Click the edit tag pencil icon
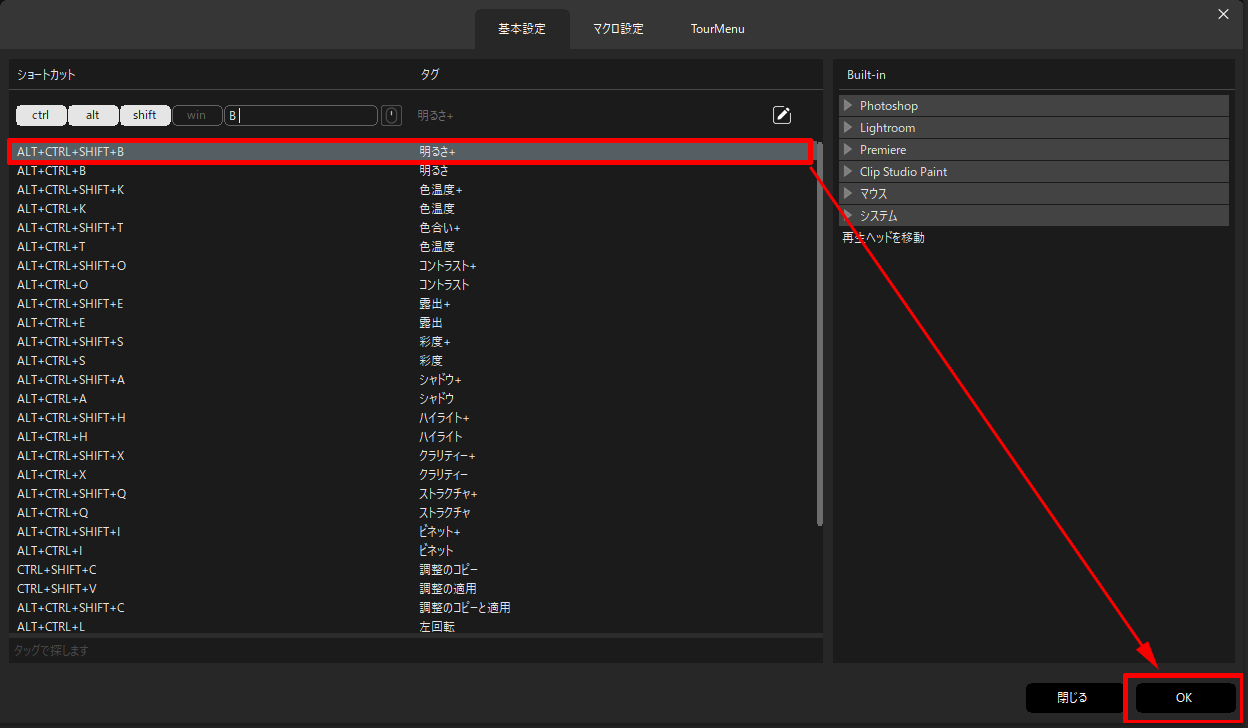This screenshot has height=728, width=1248. click(x=782, y=115)
